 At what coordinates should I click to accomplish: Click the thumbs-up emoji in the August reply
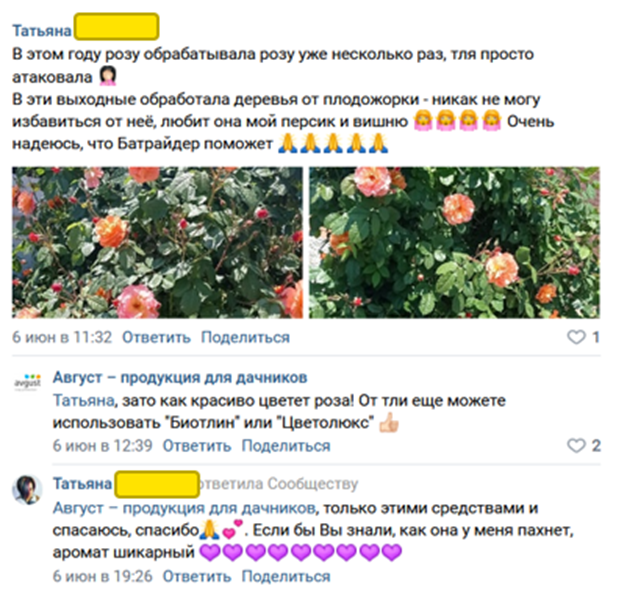coord(389,422)
